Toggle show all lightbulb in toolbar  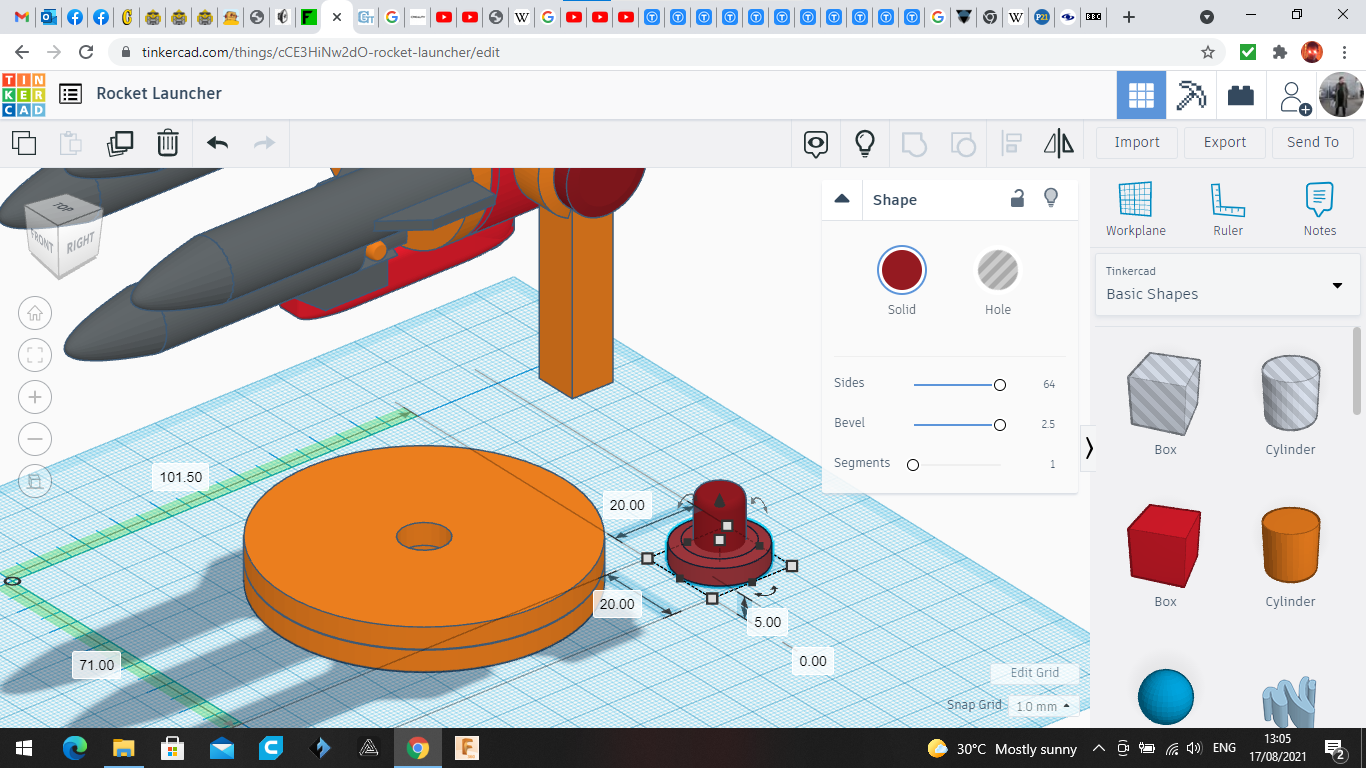[x=865, y=143]
